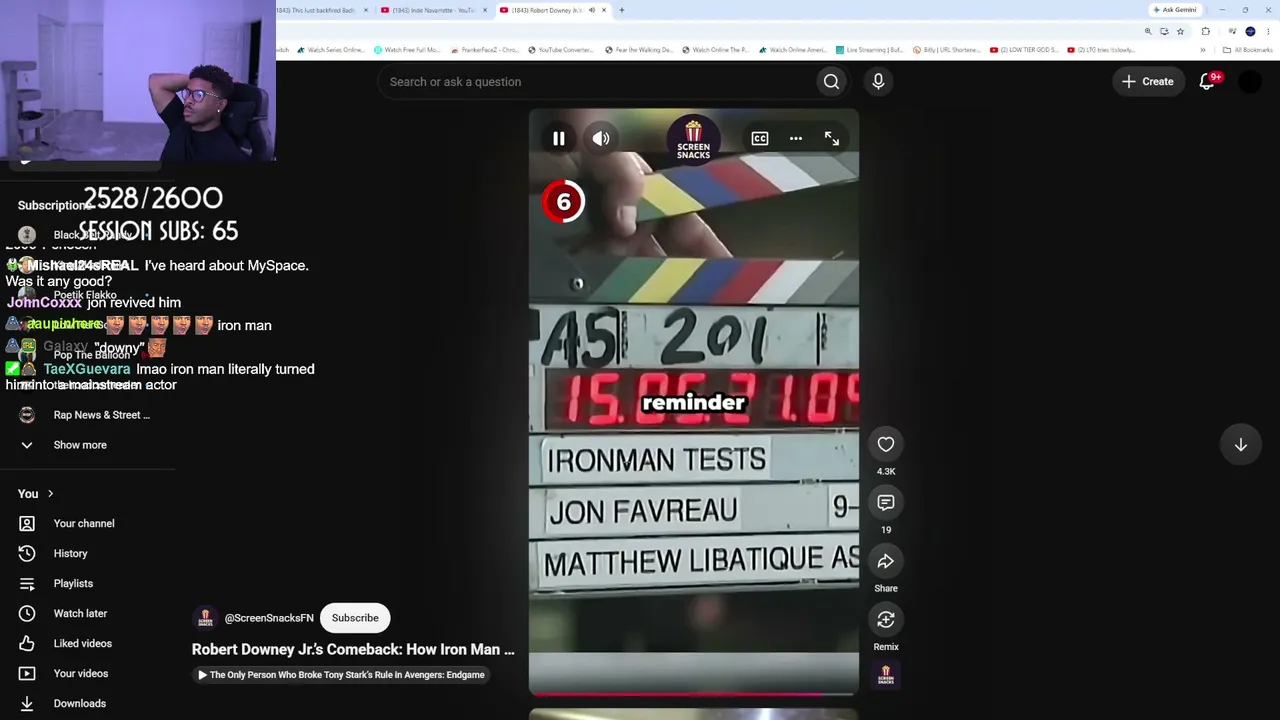Open the Screen Snacks sound thumbnail below Remix
The image size is (1280, 720).
click(x=886, y=676)
